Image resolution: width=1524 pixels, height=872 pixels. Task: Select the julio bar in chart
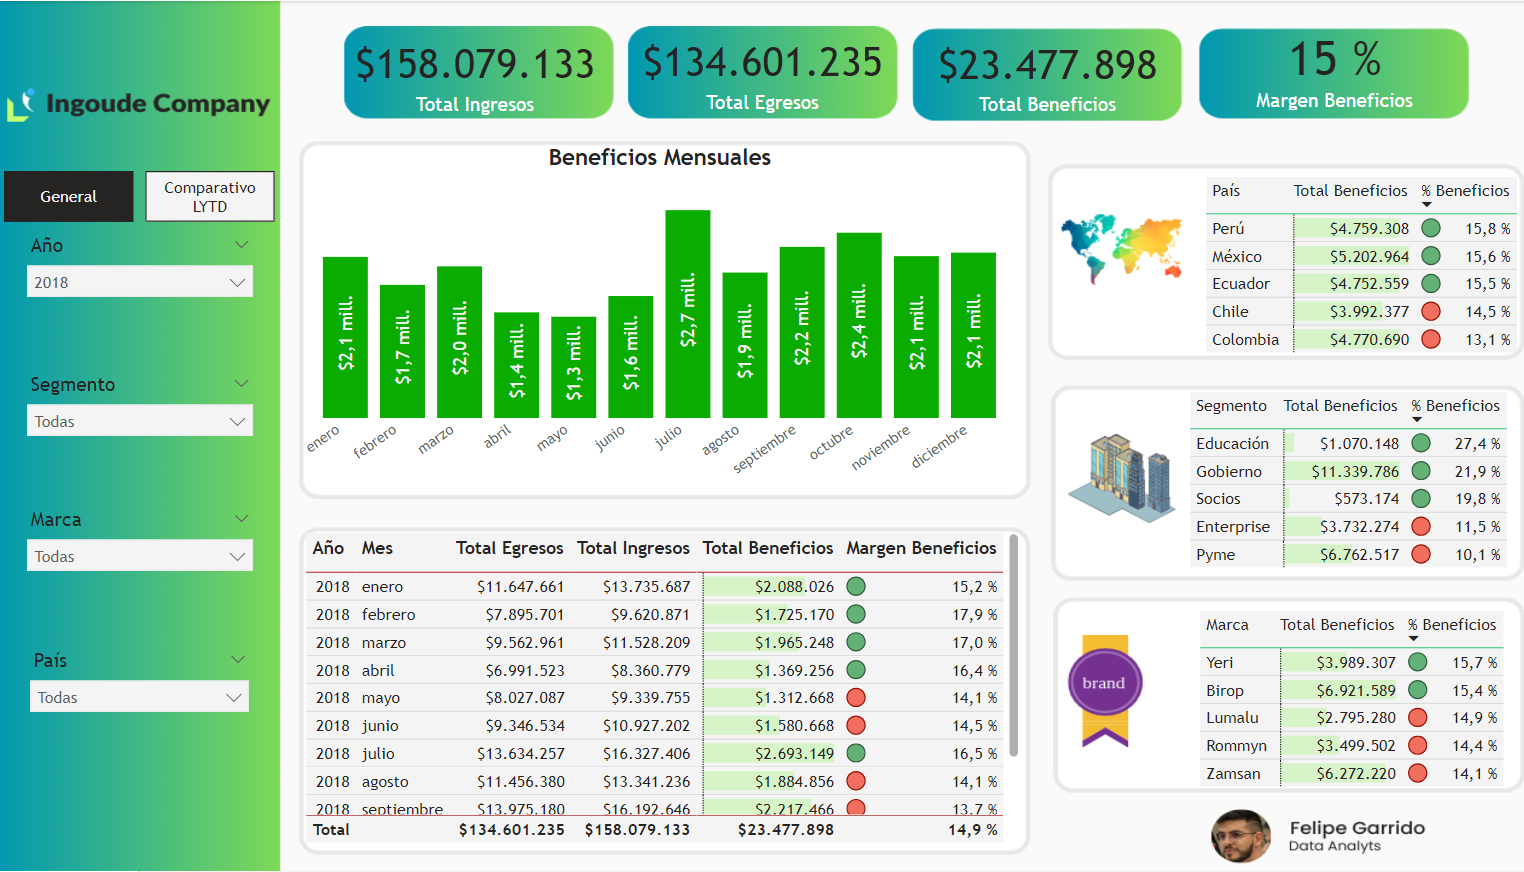pyautogui.click(x=688, y=313)
